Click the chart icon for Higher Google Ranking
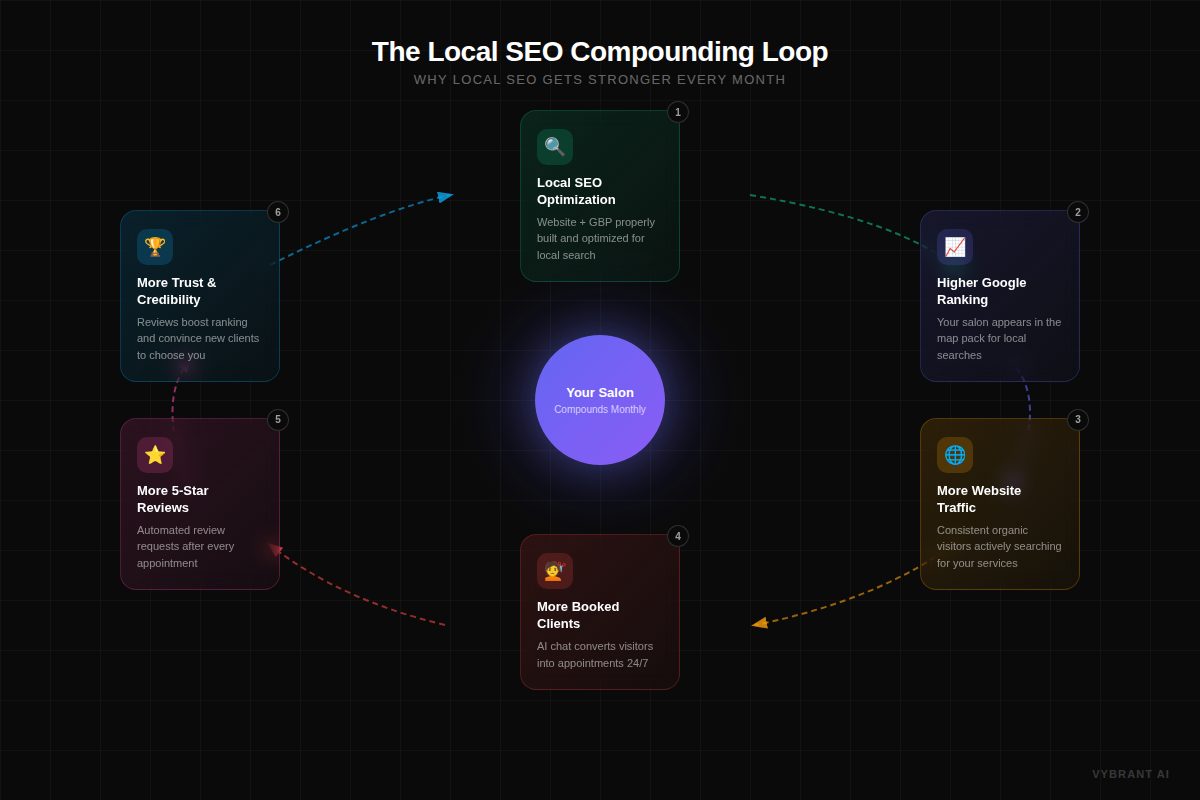Screen dimensions: 1200x800 click(955, 247)
